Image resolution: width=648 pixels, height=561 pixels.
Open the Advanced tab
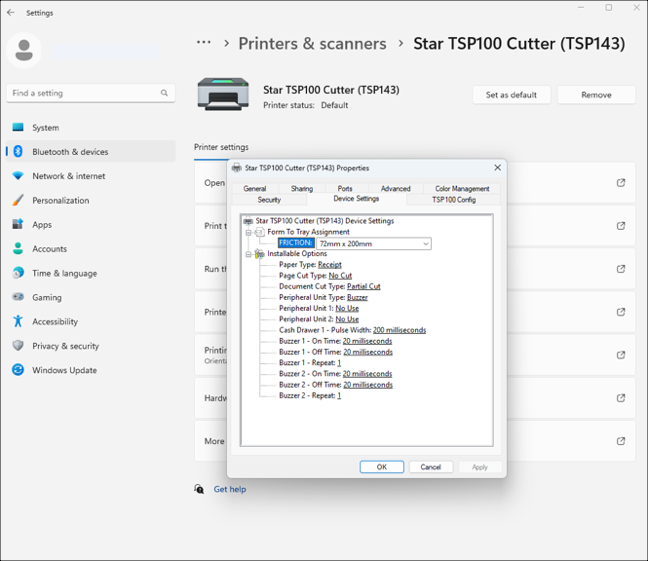tap(395, 189)
